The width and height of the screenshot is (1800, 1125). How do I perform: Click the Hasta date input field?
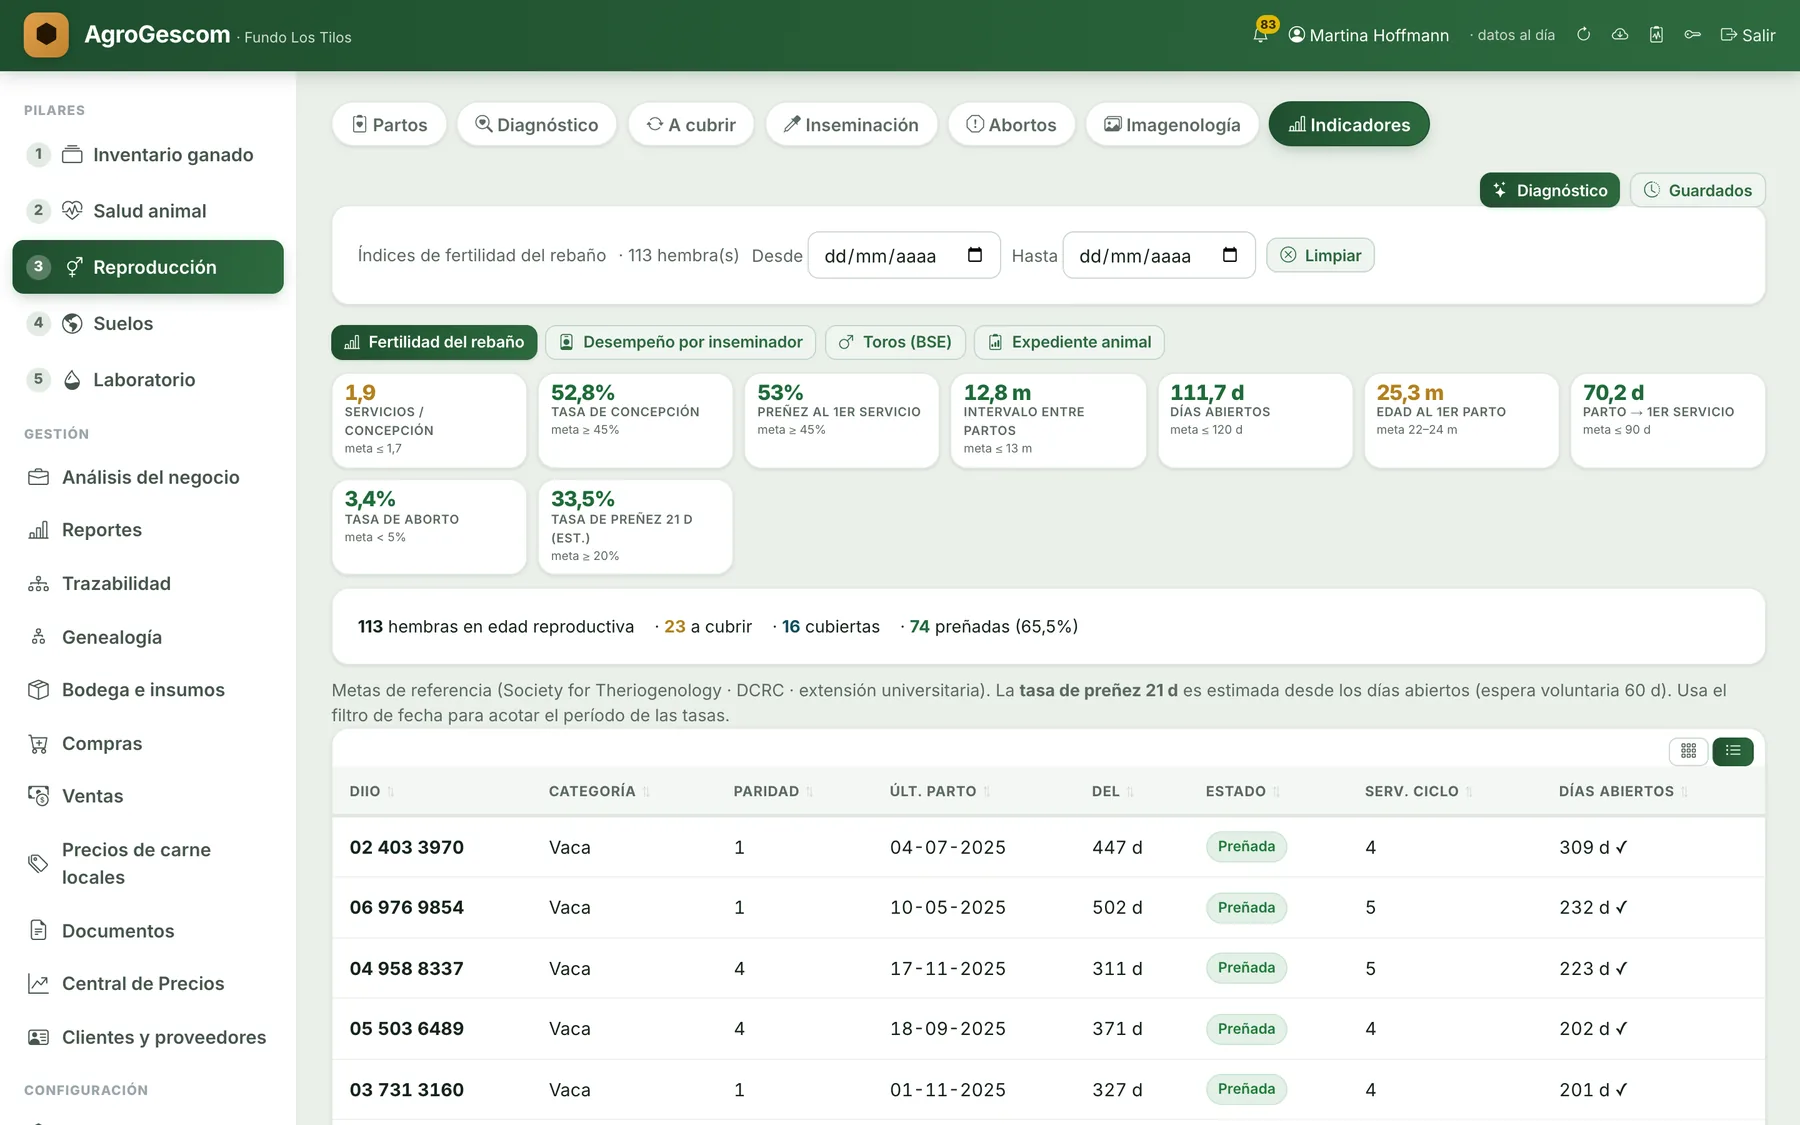(x=1158, y=255)
